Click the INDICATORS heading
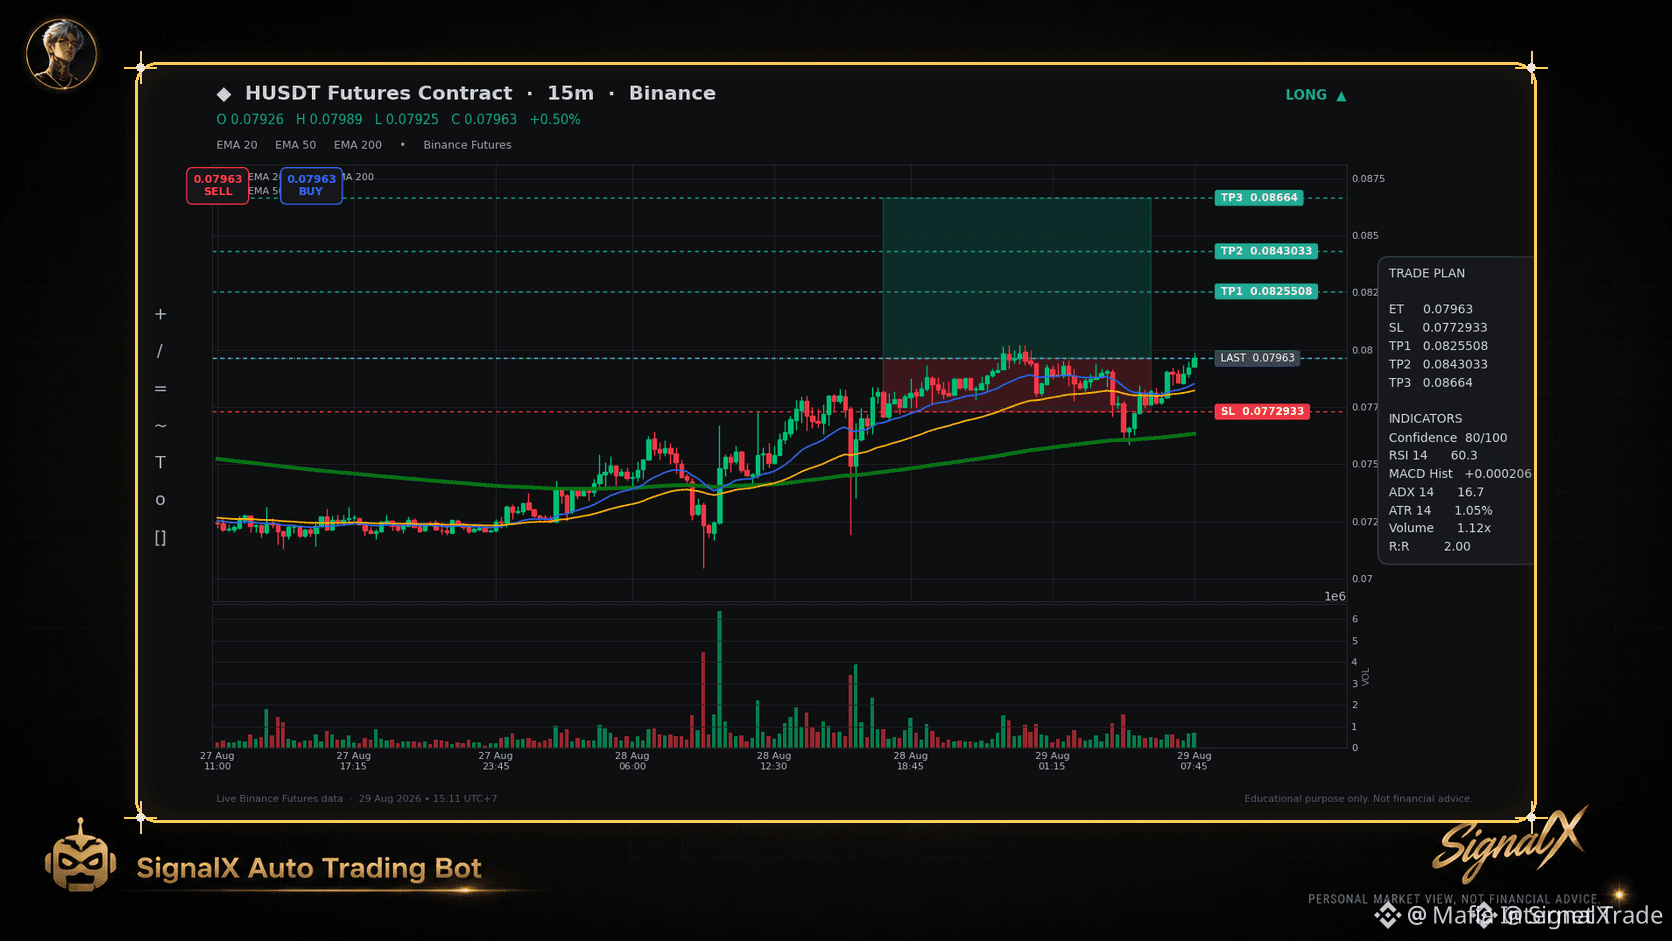 pyautogui.click(x=1425, y=418)
